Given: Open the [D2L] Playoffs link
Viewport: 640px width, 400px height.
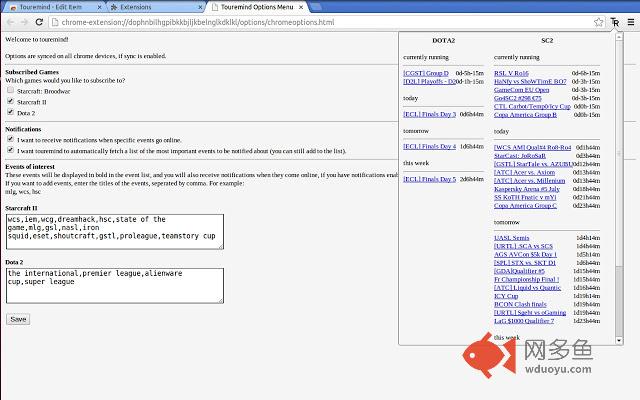Looking at the screenshot, I should click(429, 82).
